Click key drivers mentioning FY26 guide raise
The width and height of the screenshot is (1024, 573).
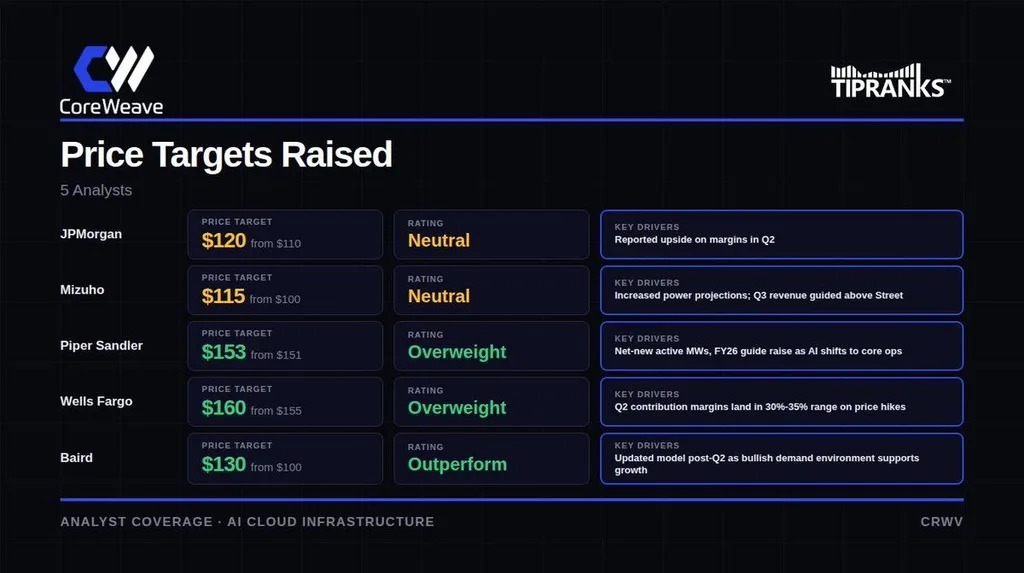tap(782, 346)
